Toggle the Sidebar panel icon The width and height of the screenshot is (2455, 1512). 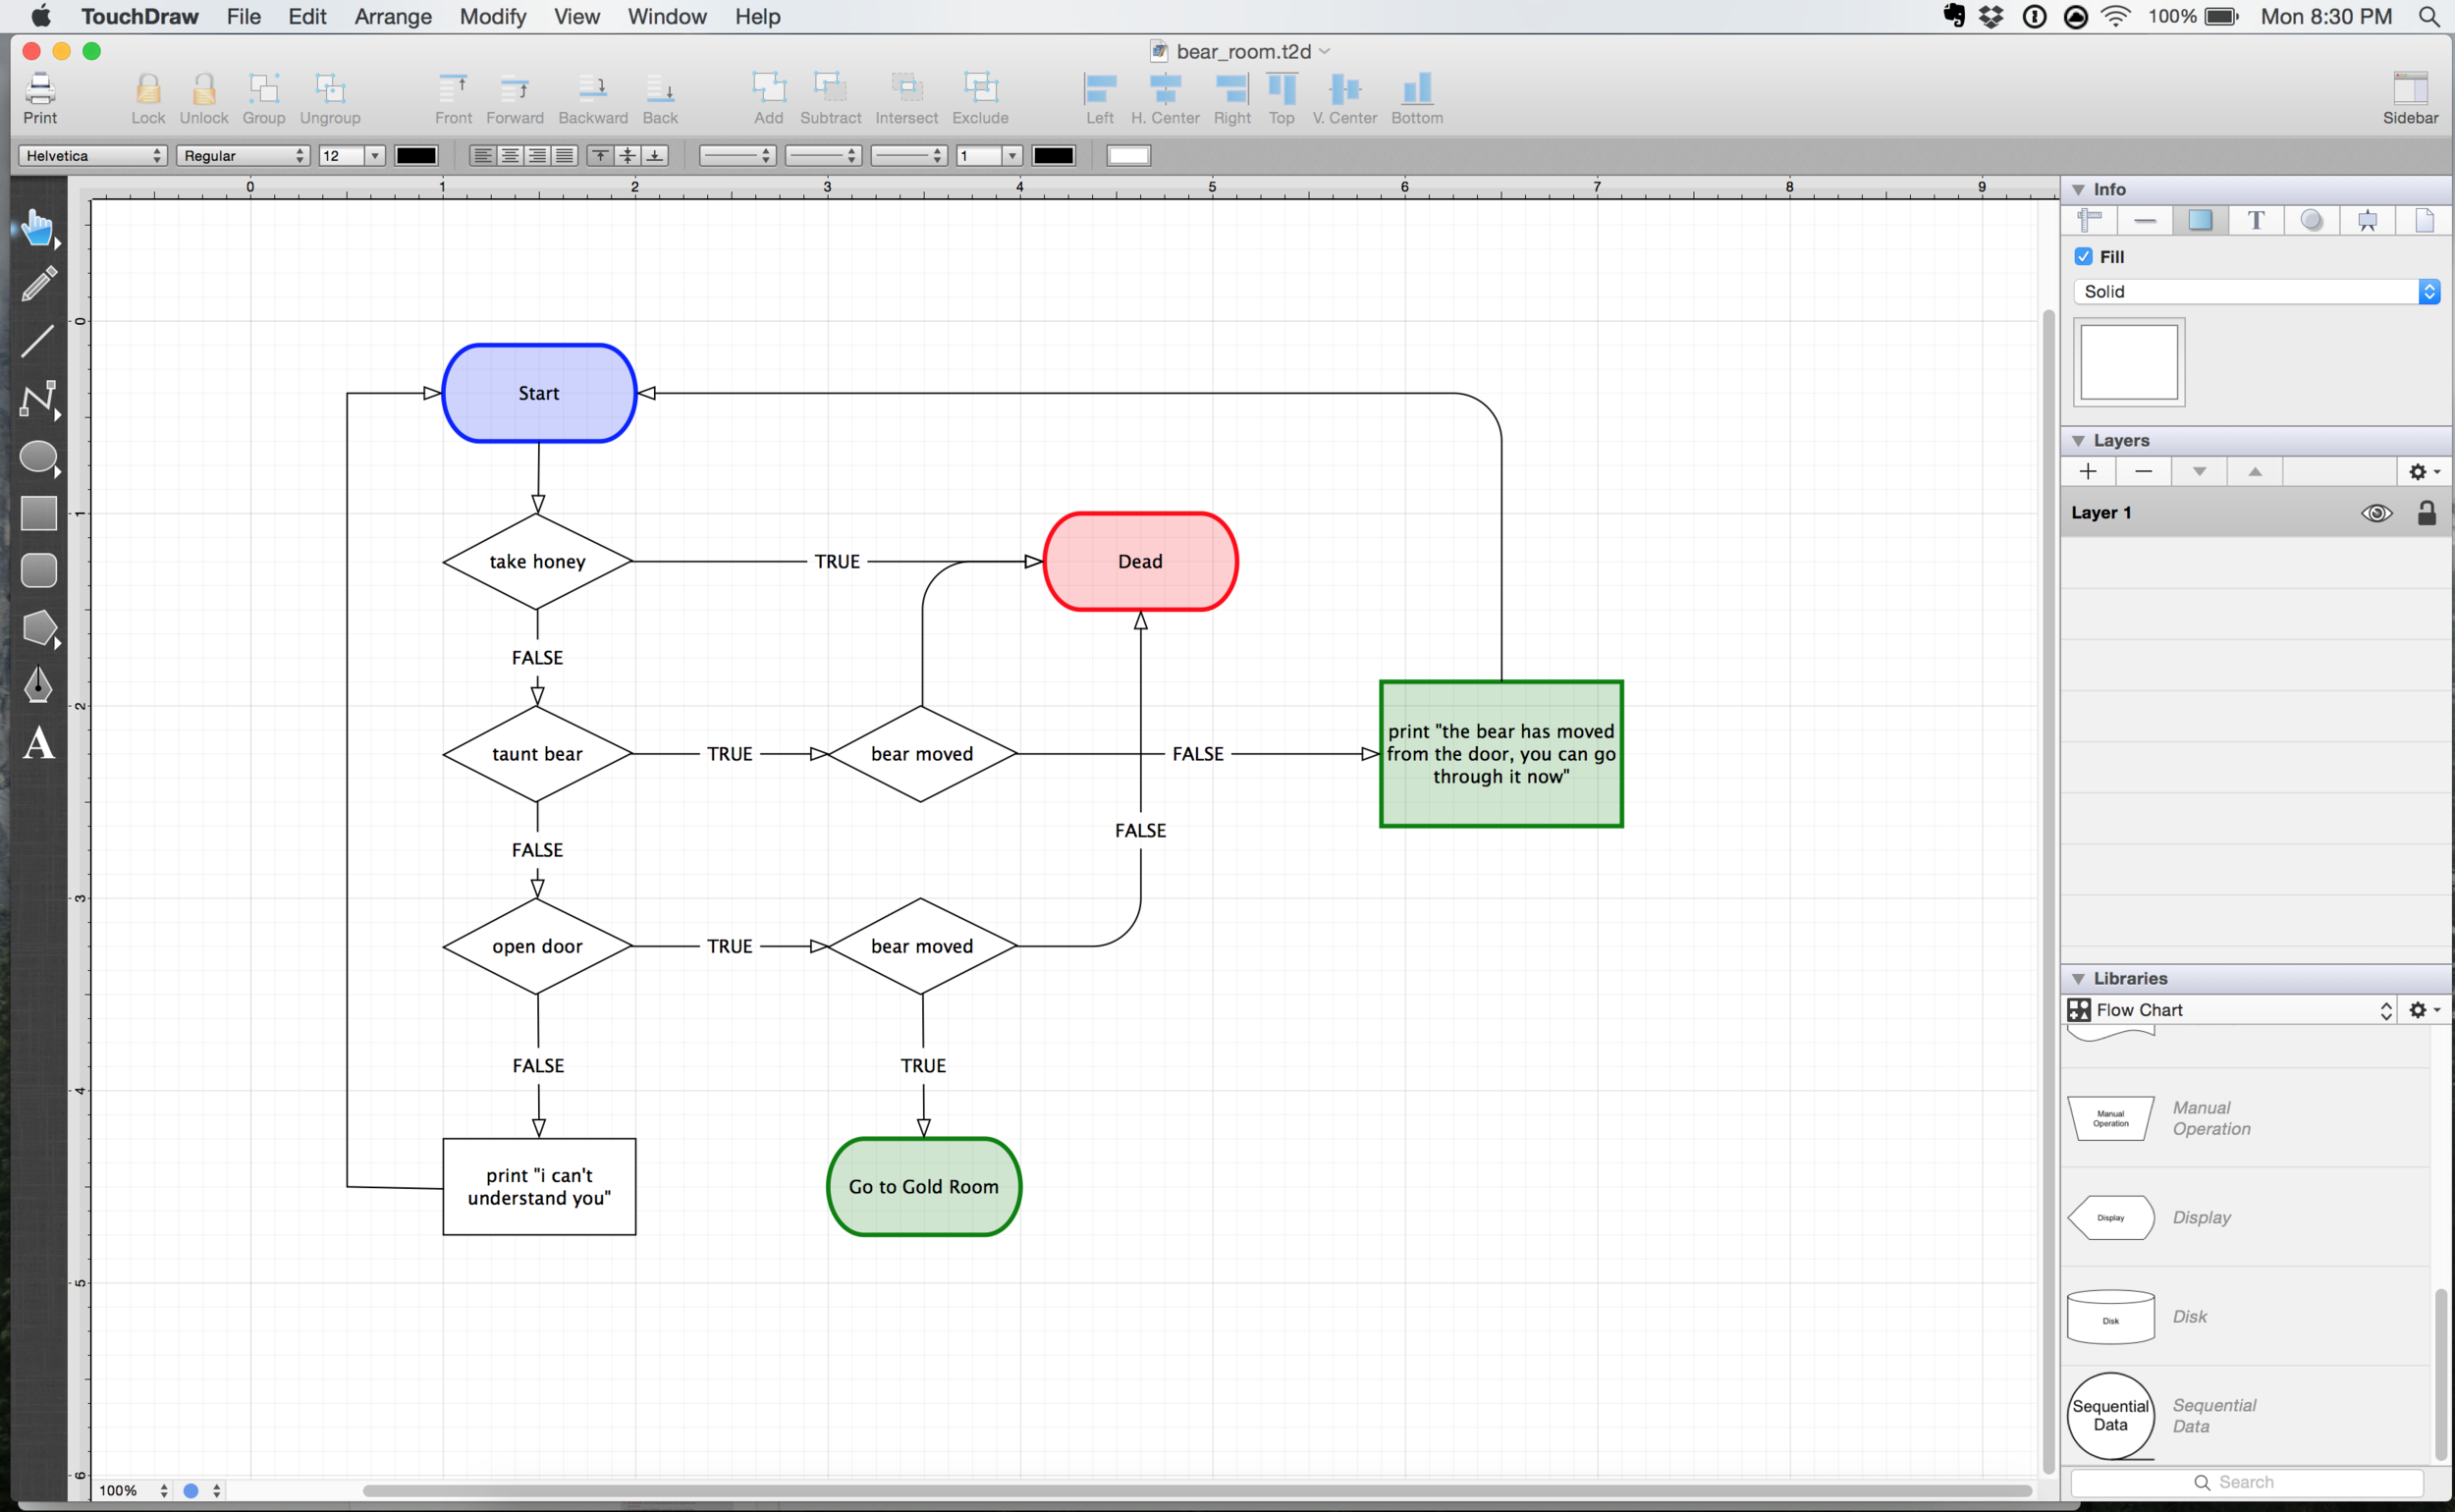click(2409, 98)
